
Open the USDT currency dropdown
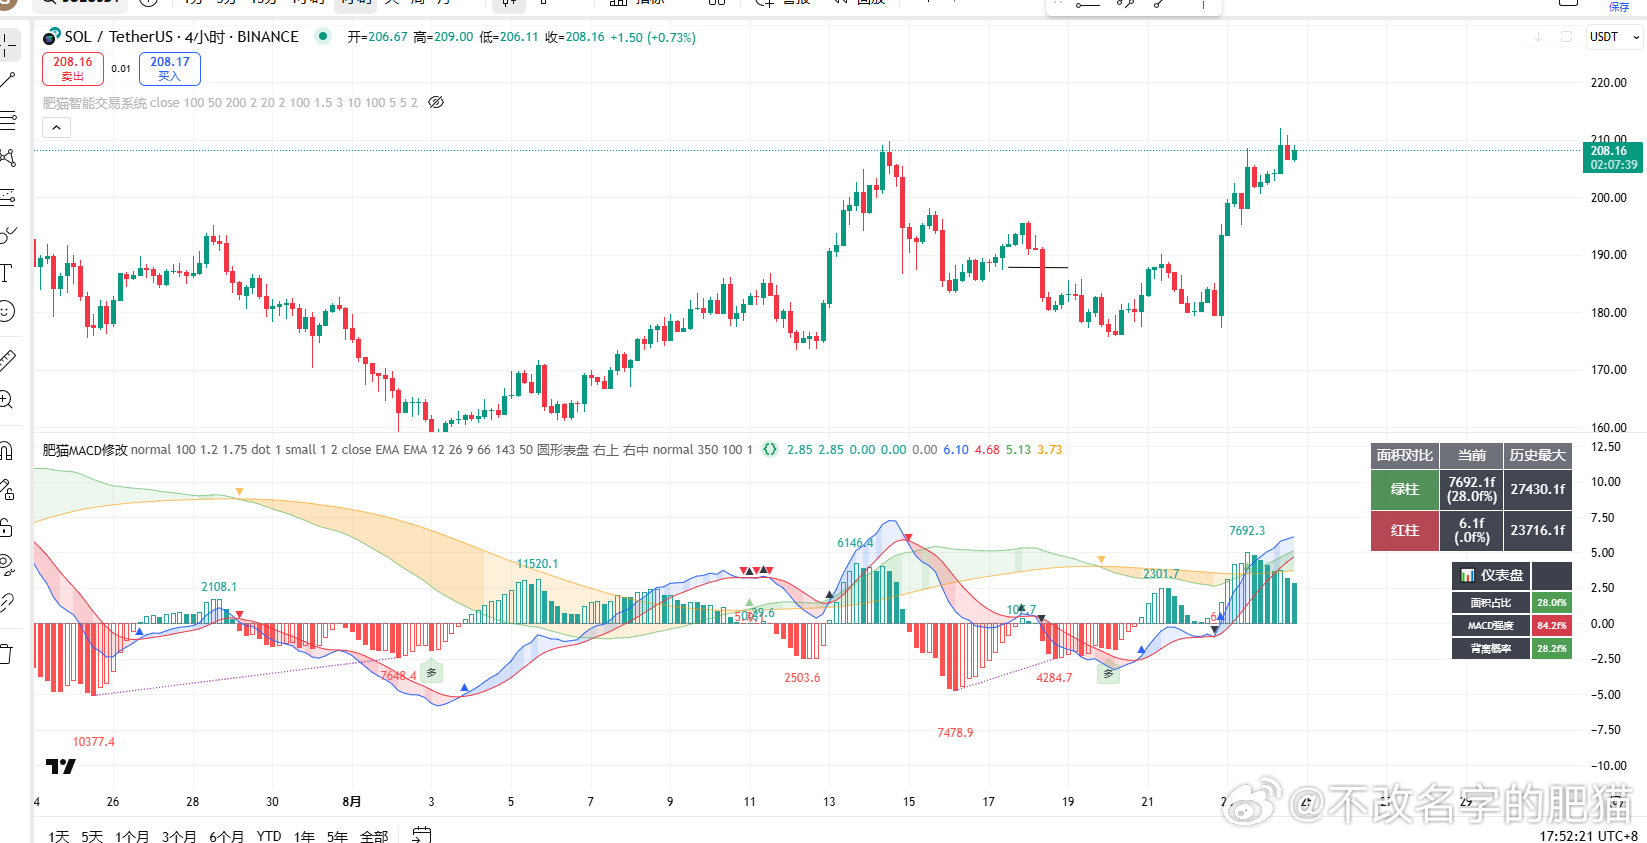[x=1614, y=37]
